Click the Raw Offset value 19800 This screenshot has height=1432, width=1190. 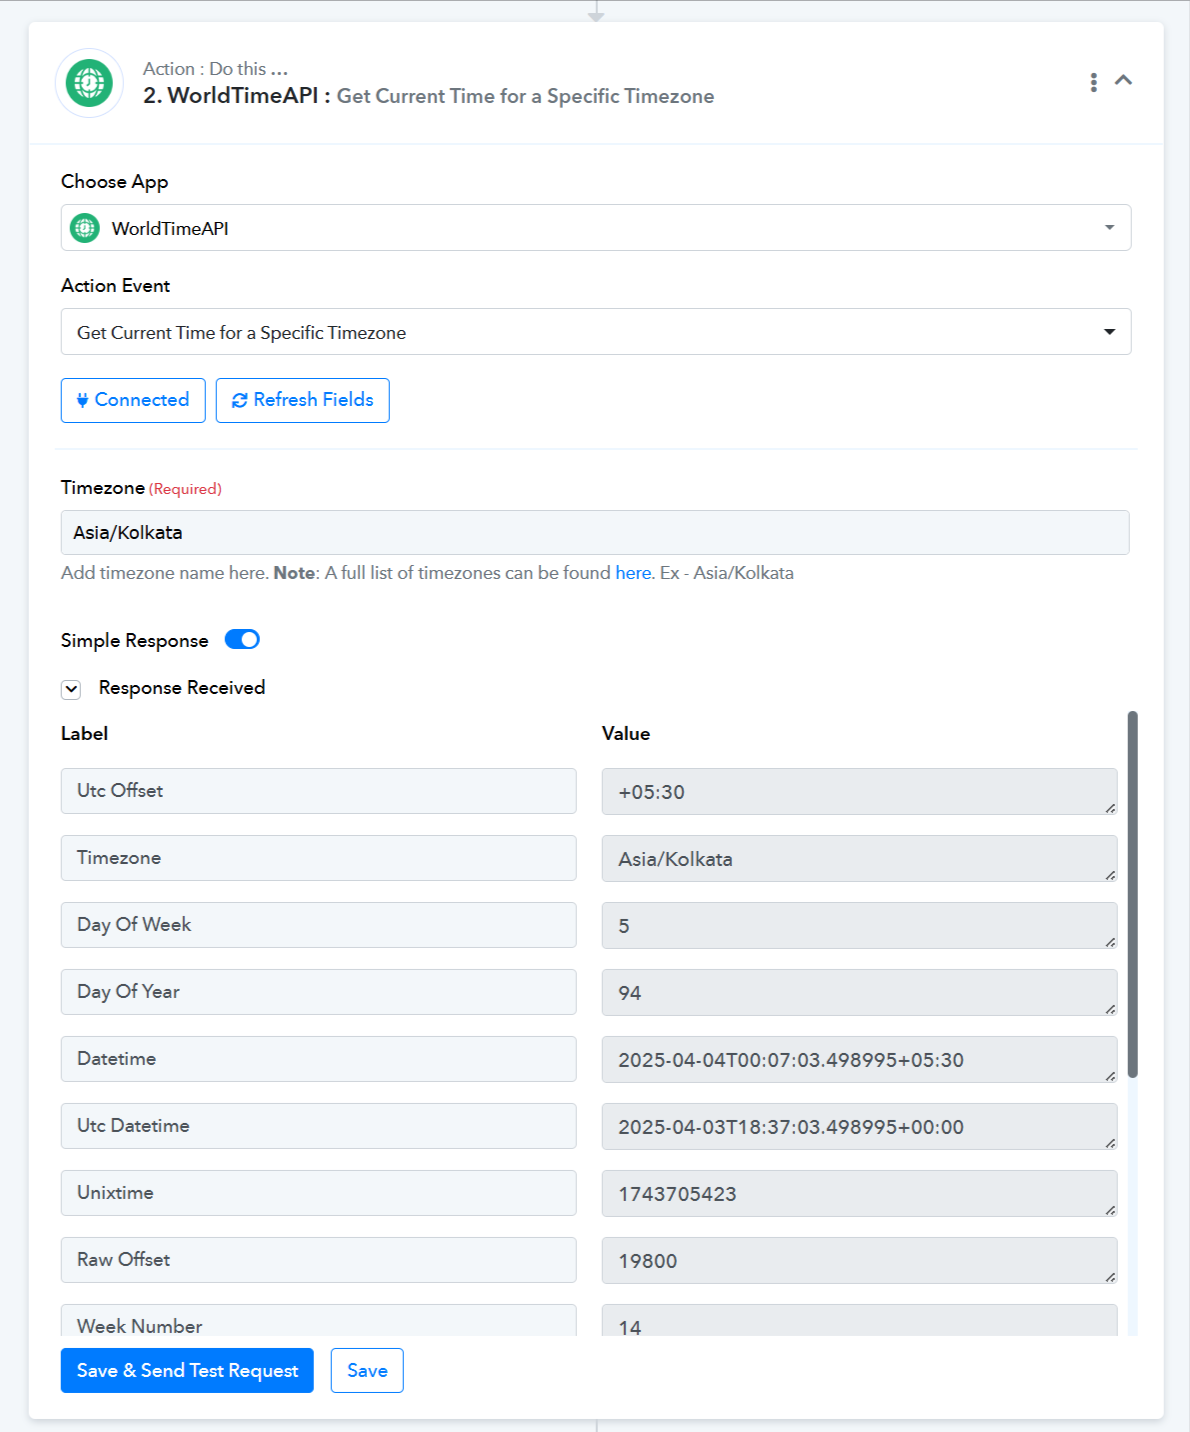860,1261
